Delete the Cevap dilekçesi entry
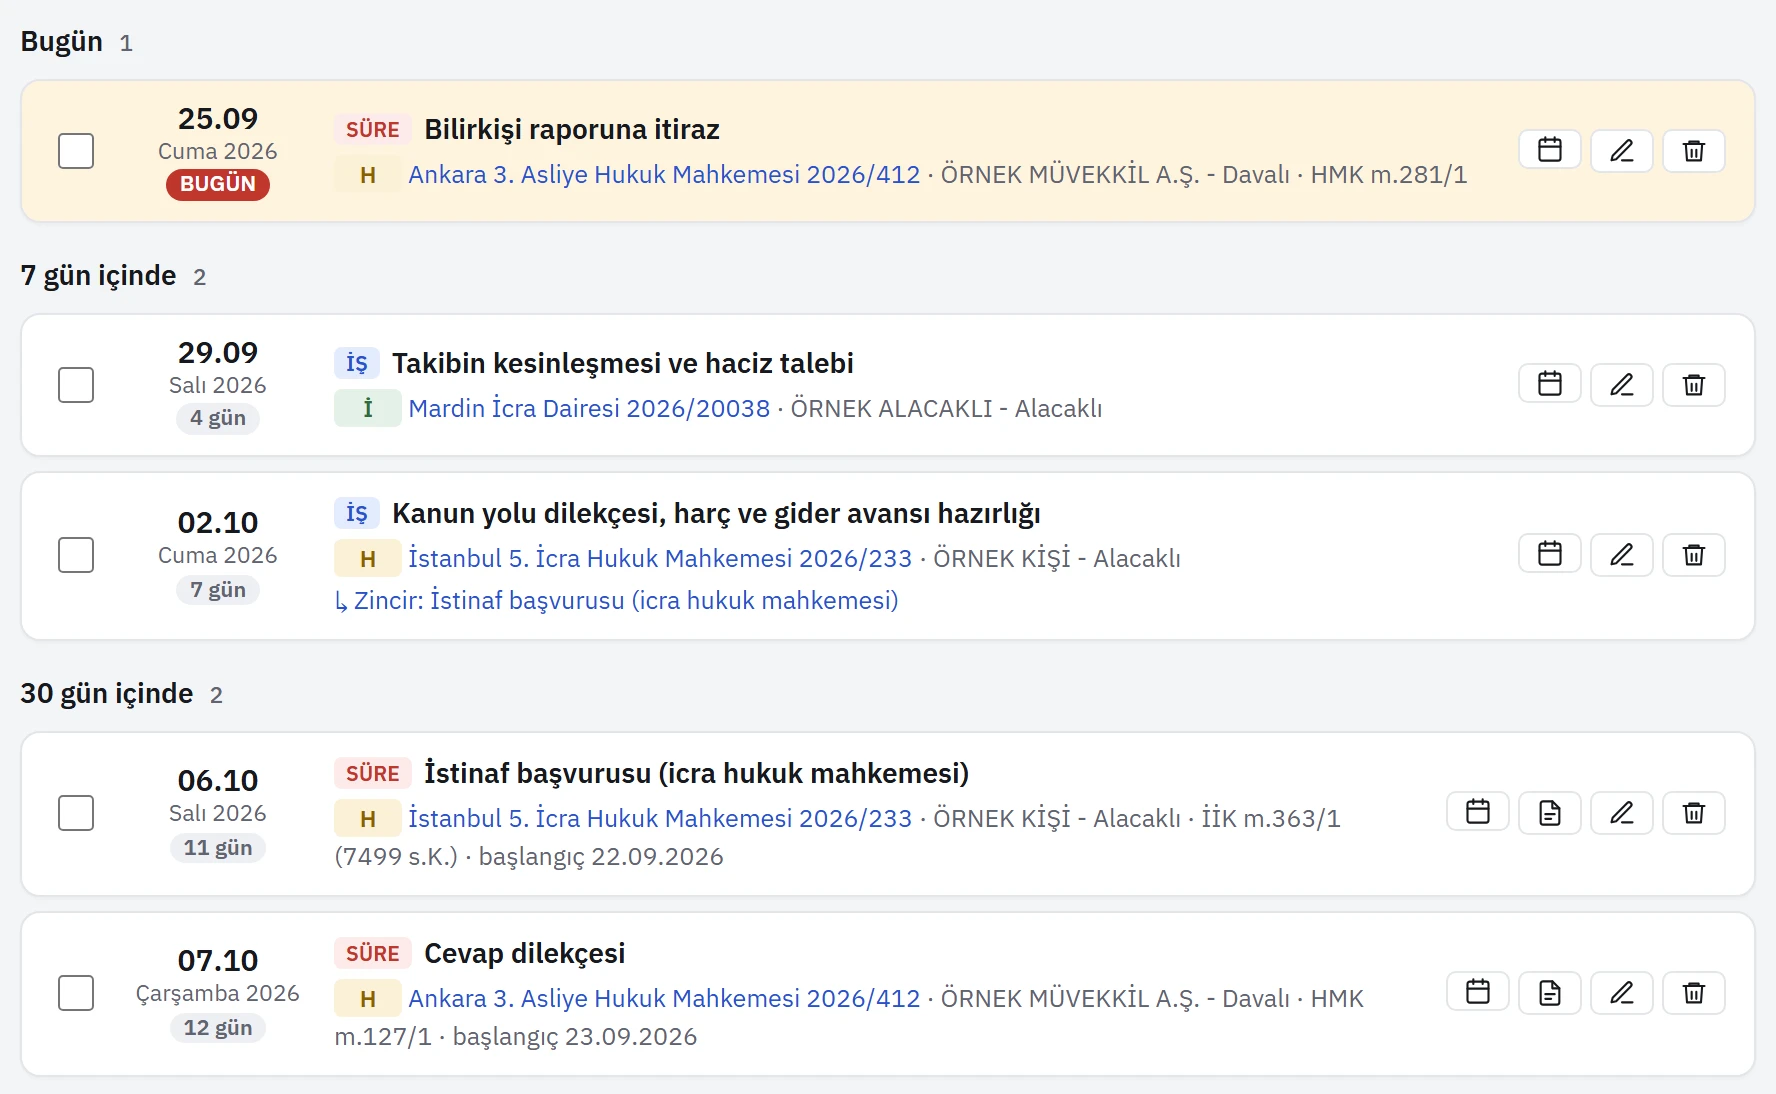 coord(1693,993)
